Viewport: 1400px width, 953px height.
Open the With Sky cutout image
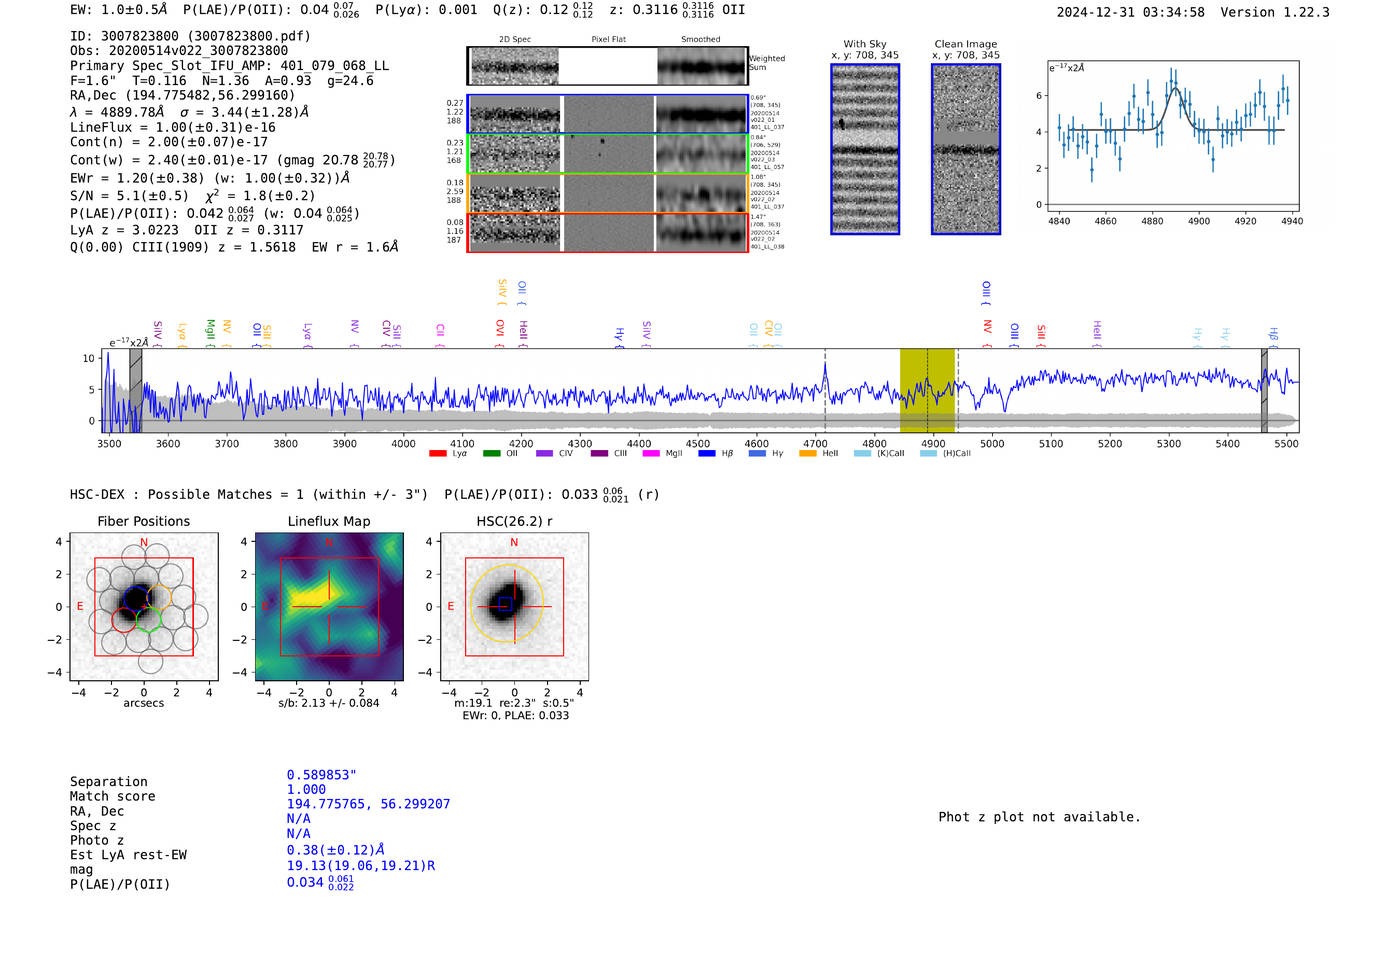(x=865, y=149)
